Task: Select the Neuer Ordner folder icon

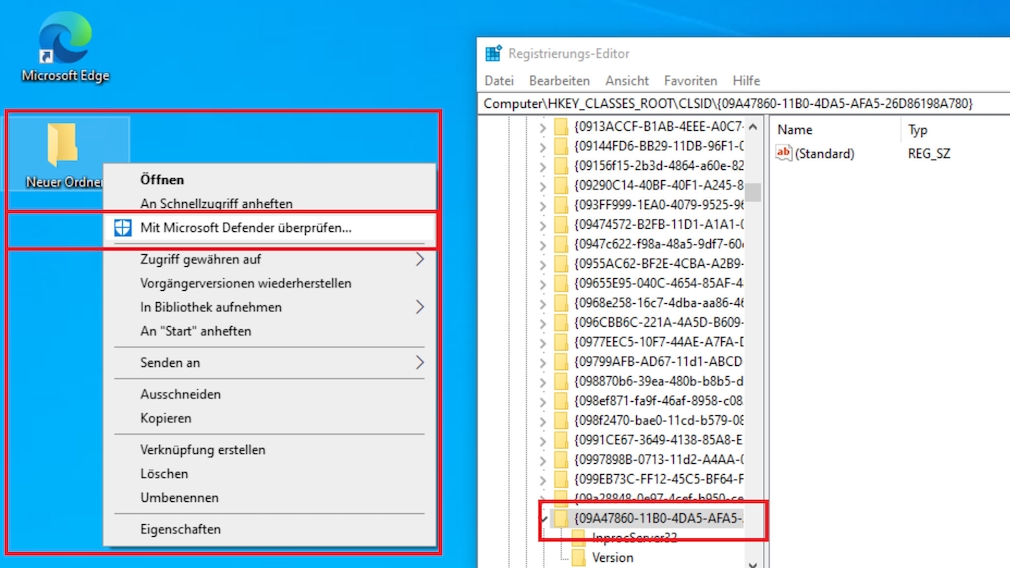Action: click(x=62, y=144)
